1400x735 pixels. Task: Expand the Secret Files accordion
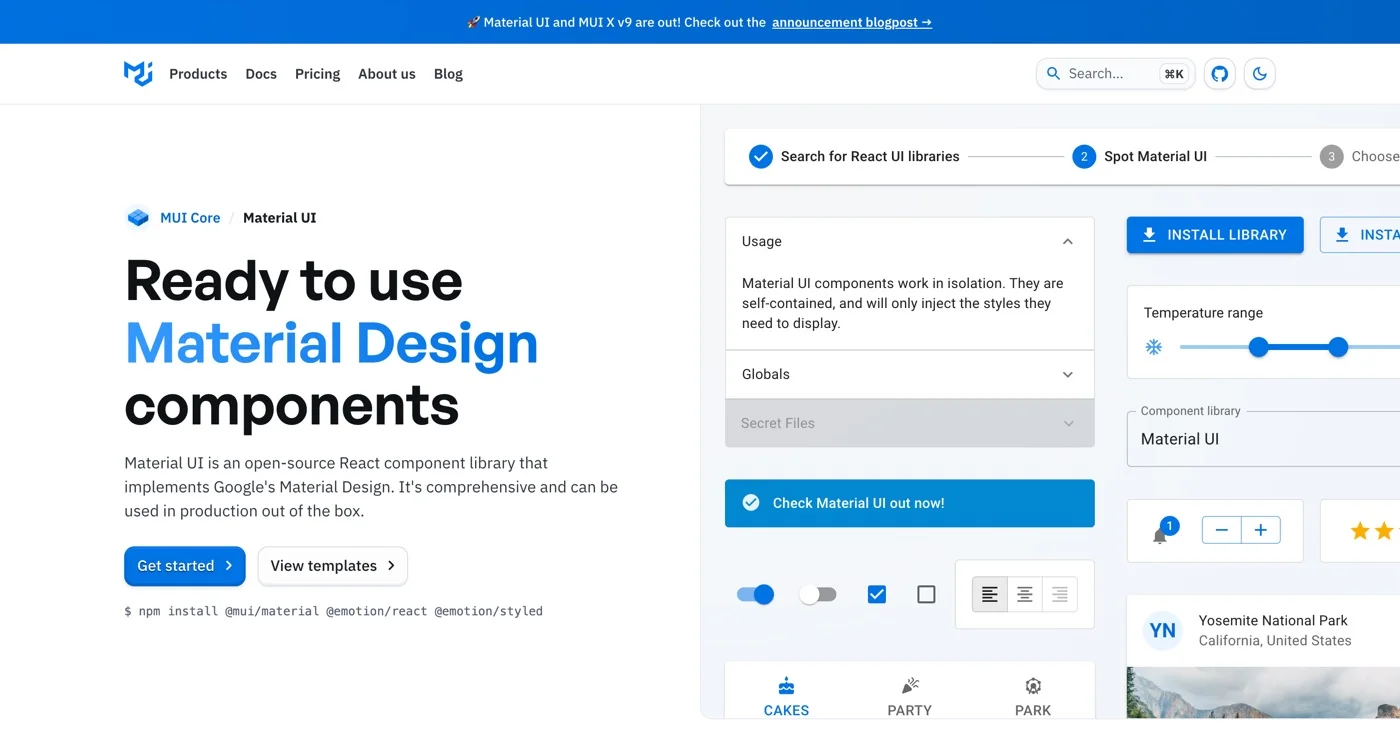coord(909,423)
